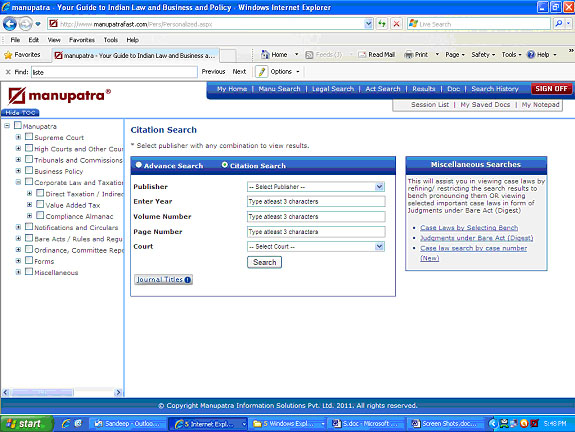This screenshot has height=432, width=575.
Task: Check the Value Added Tax checkbox
Action: click(x=40, y=204)
